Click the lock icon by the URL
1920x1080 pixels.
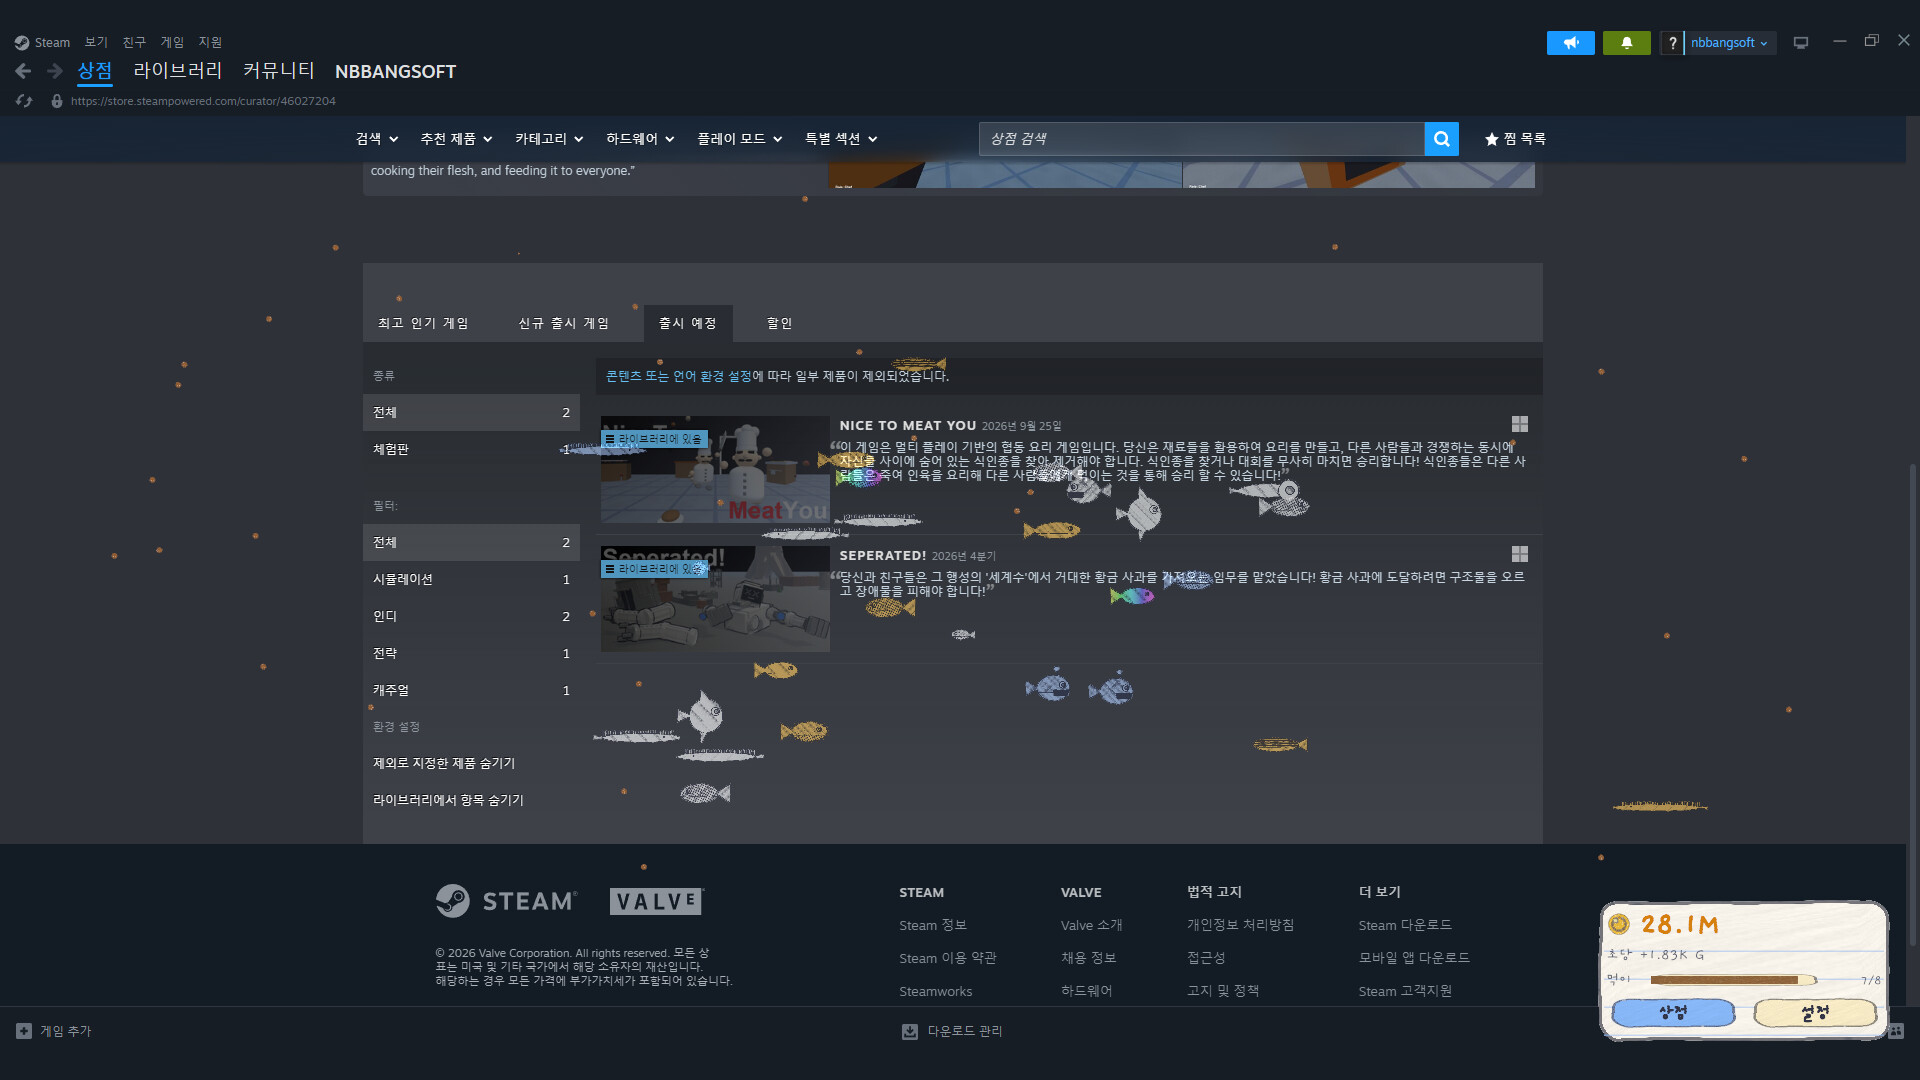[x=57, y=101]
